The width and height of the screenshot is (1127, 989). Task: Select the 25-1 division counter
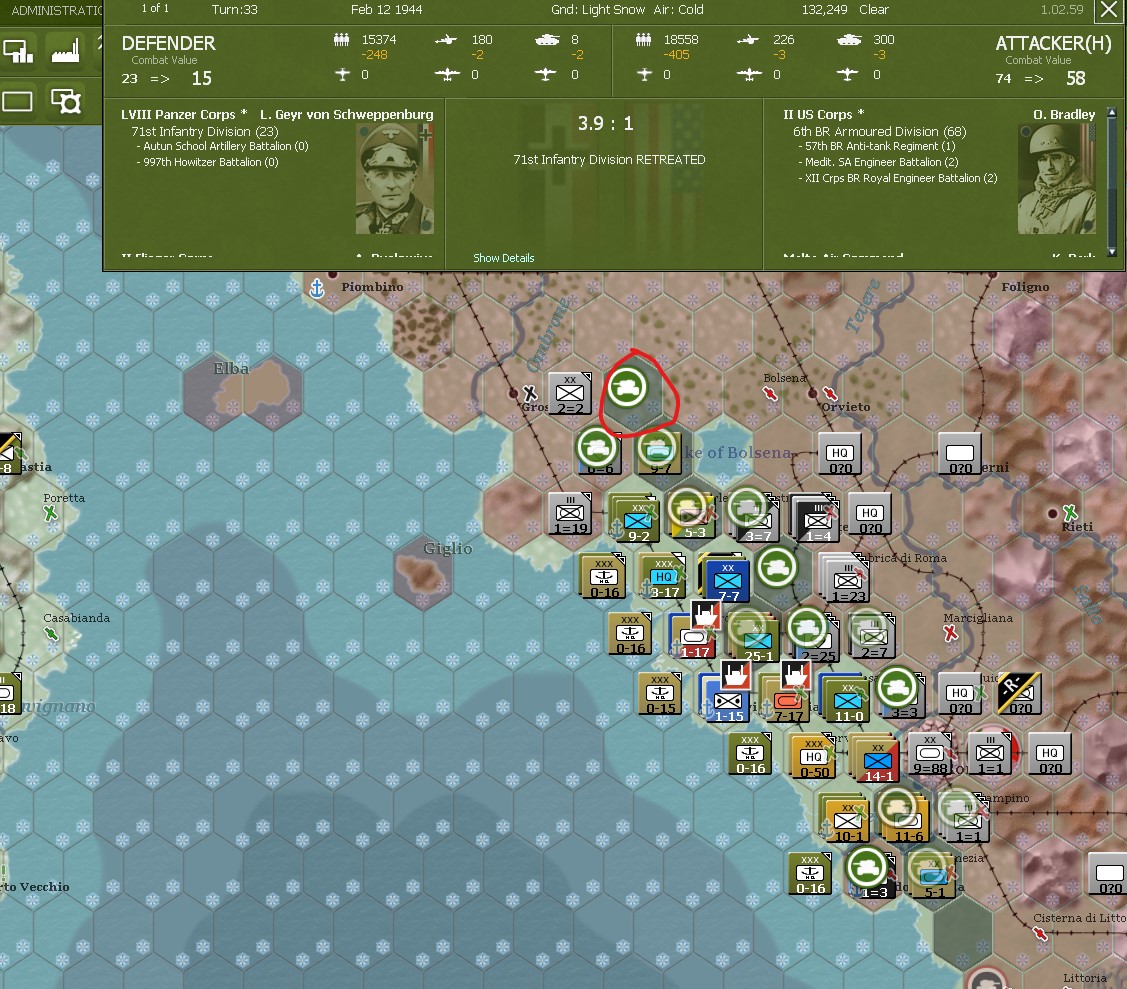click(757, 640)
